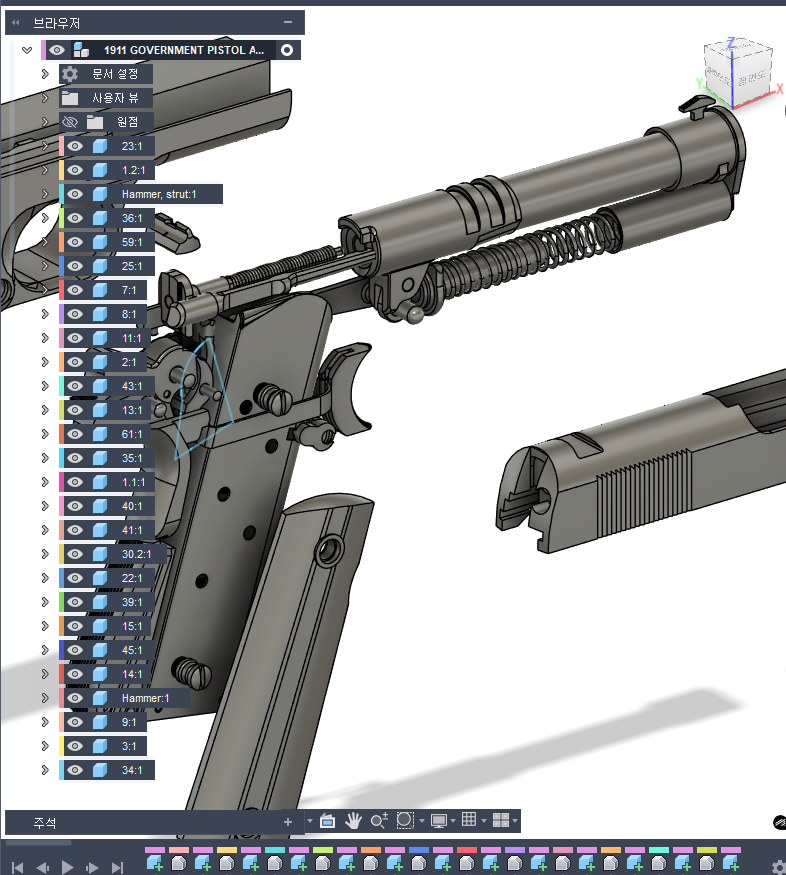Image resolution: width=786 pixels, height=875 pixels.
Task: Click the component cube icon for 30.2:1
Action: coord(100,554)
